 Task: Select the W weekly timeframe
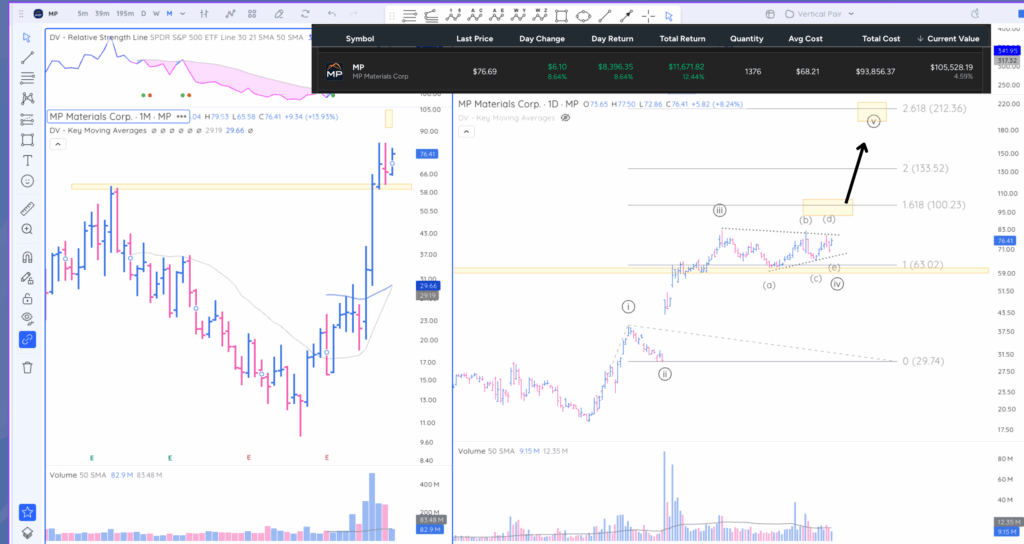tap(155, 15)
